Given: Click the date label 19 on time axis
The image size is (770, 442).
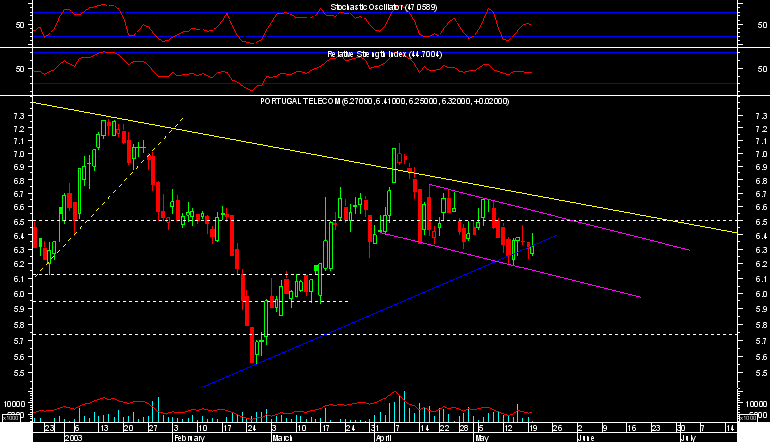Looking at the screenshot, I should click(x=533, y=428).
